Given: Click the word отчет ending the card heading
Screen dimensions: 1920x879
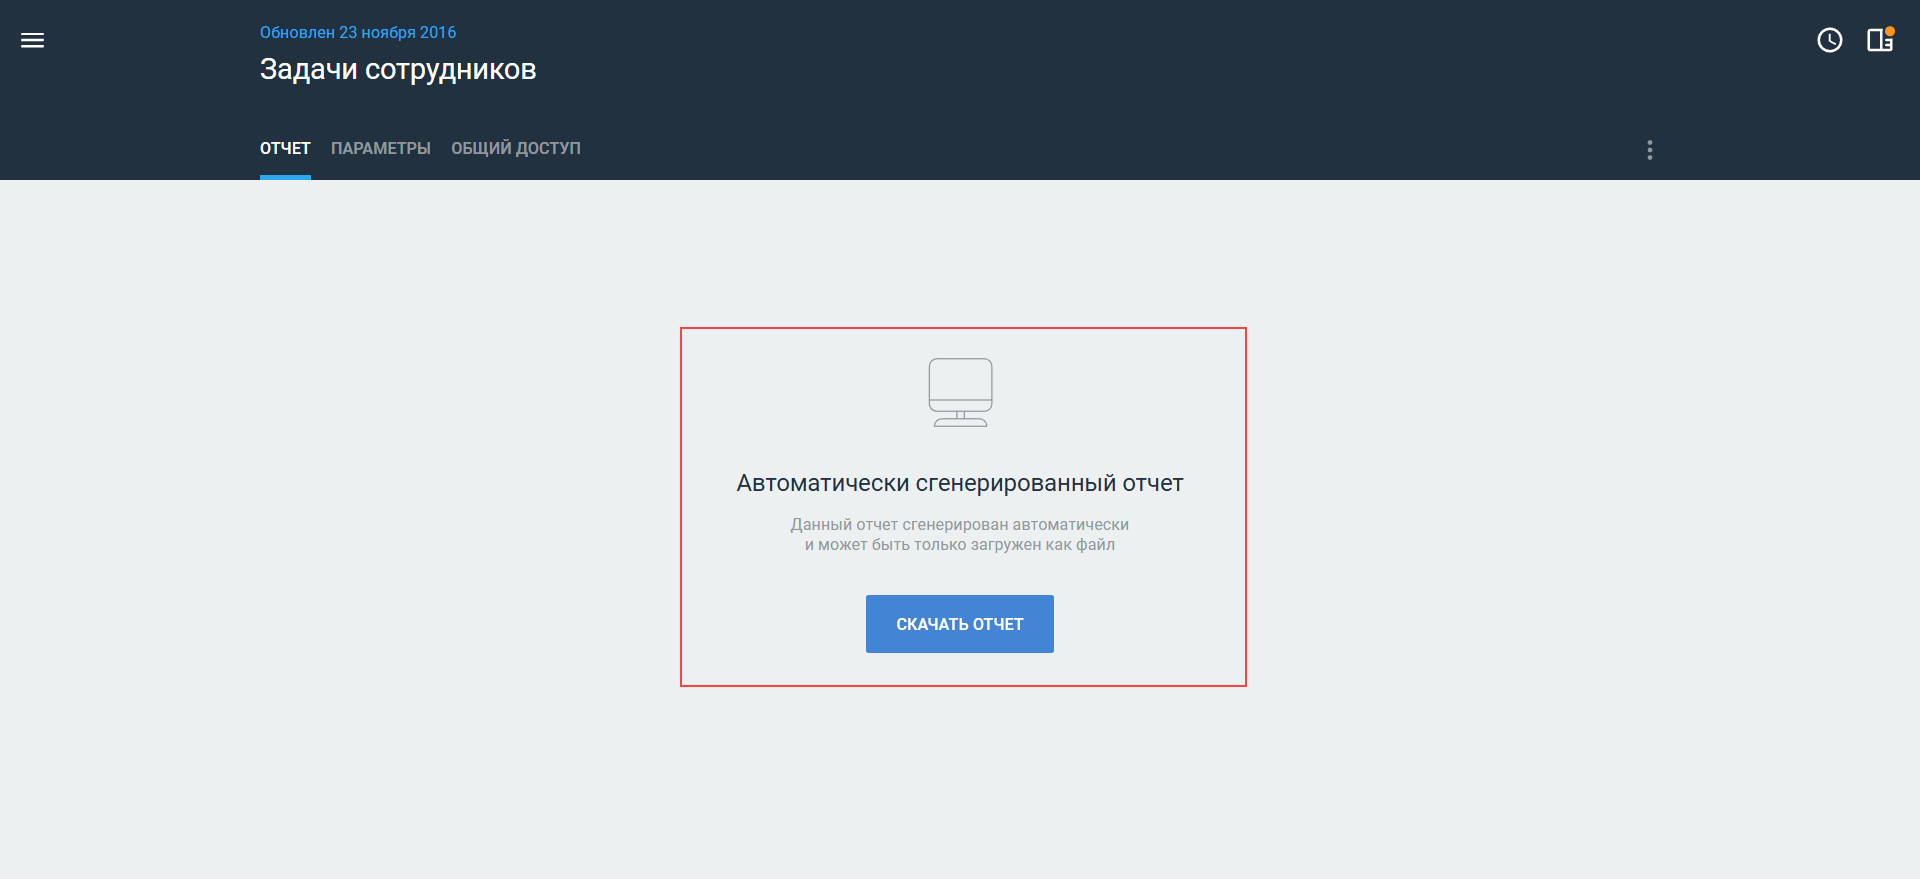Looking at the screenshot, I should (1153, 483).
